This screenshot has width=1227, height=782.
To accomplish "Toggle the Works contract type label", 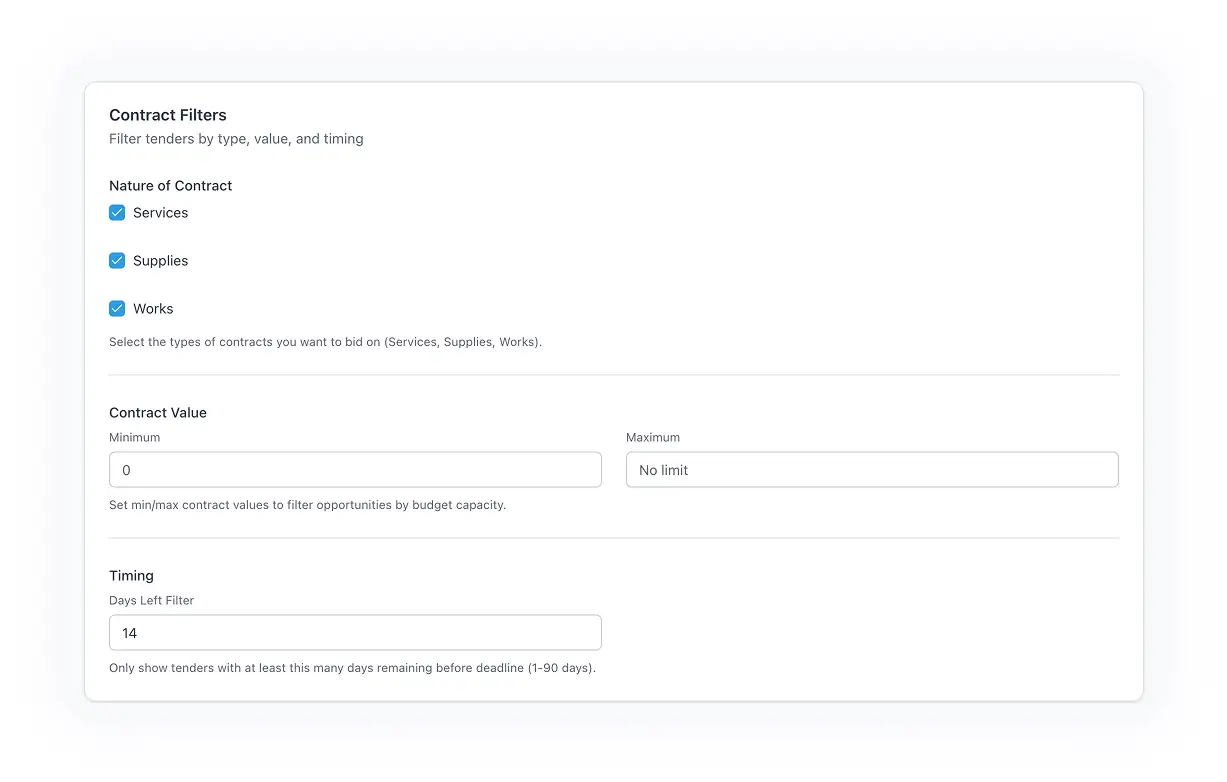I will click(152, 308).
